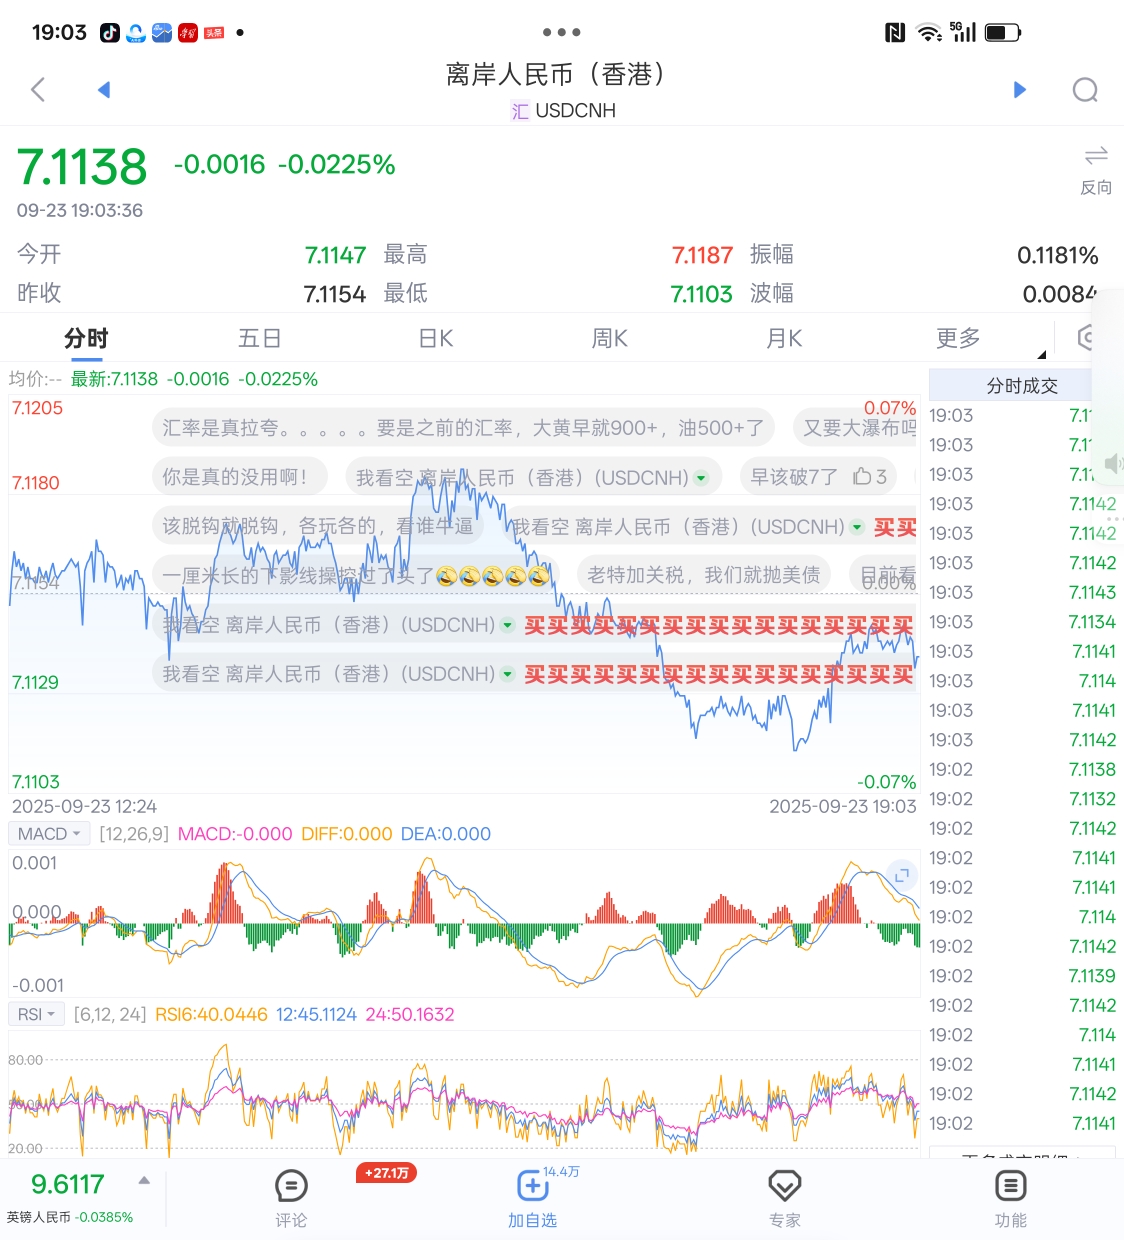Open search with magnifier icon

(x=1085, y=91)
